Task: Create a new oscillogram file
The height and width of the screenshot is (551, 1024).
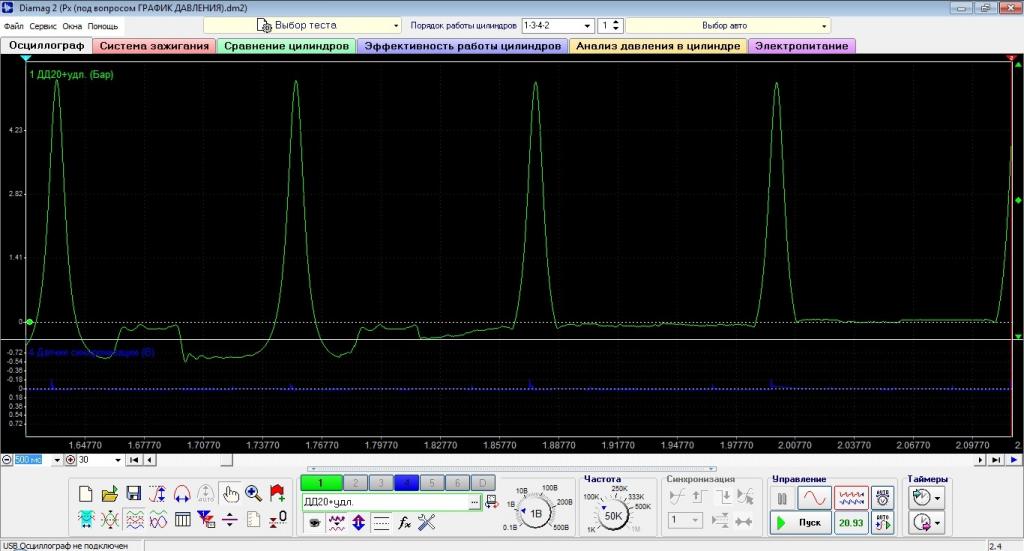Action: click(86, 494)
